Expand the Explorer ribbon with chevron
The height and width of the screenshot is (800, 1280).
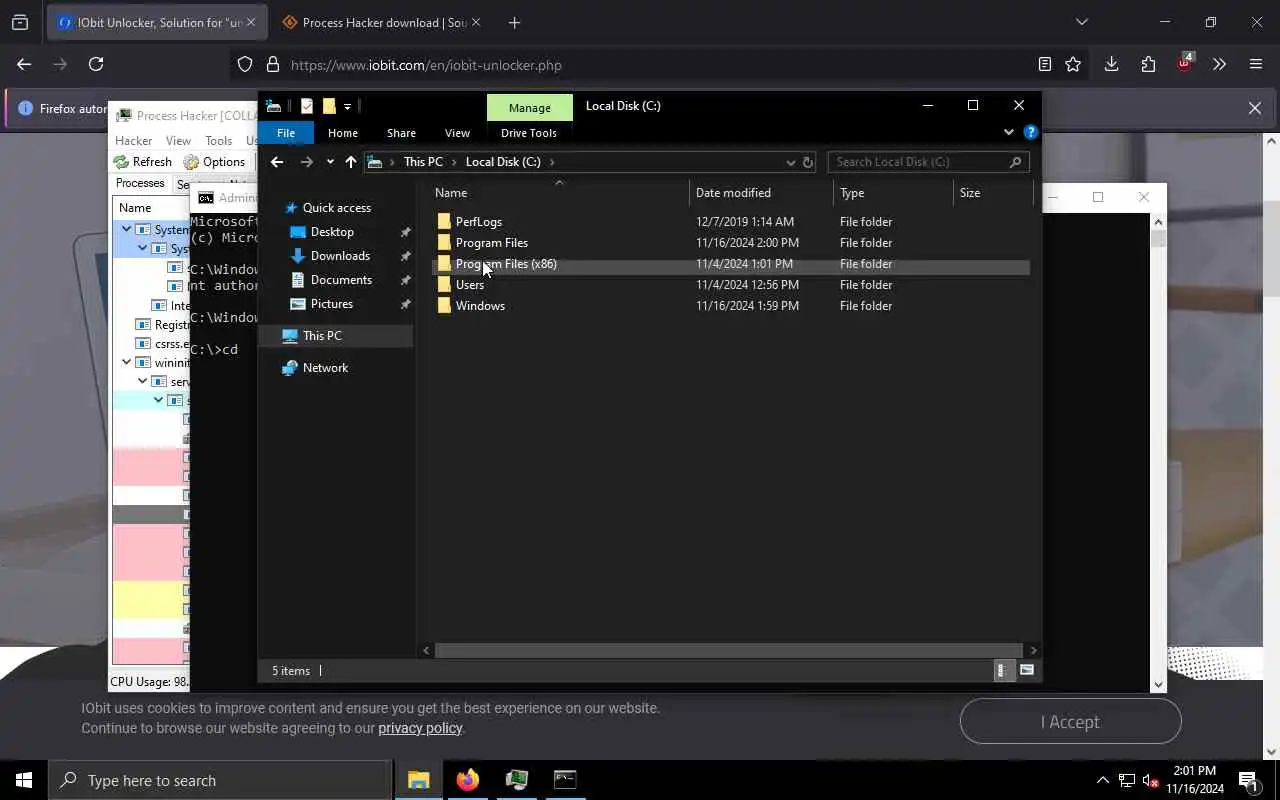coord(1008,132)
